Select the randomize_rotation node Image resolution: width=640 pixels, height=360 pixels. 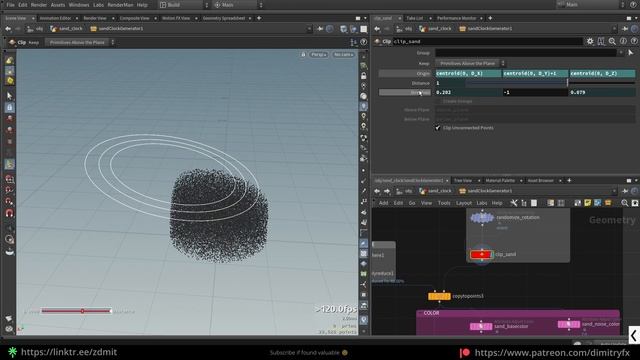point(482,218)
